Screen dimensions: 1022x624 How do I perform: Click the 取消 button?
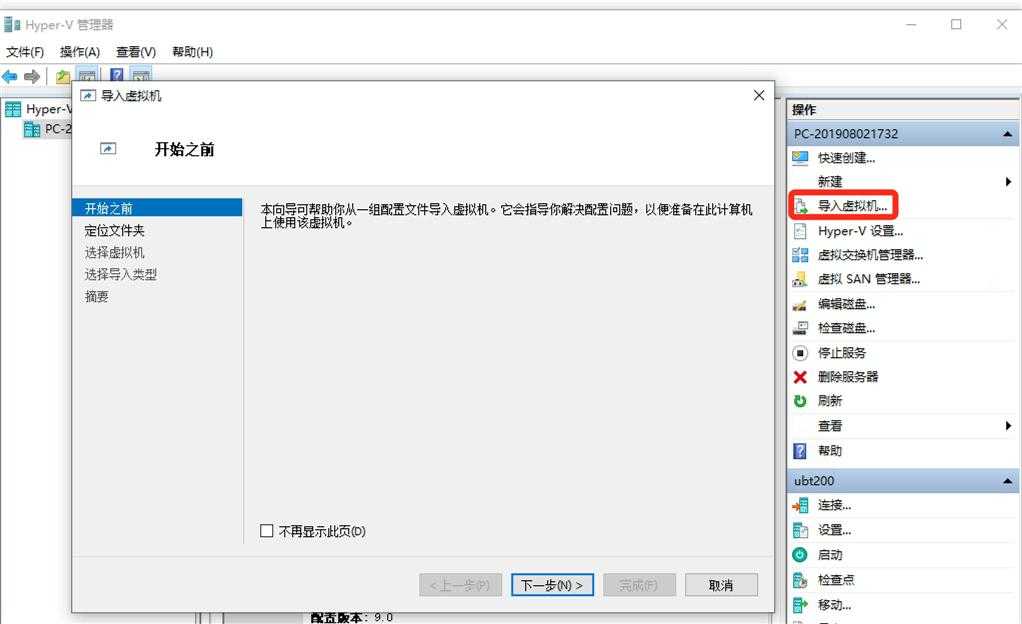(x=721, y=585)
